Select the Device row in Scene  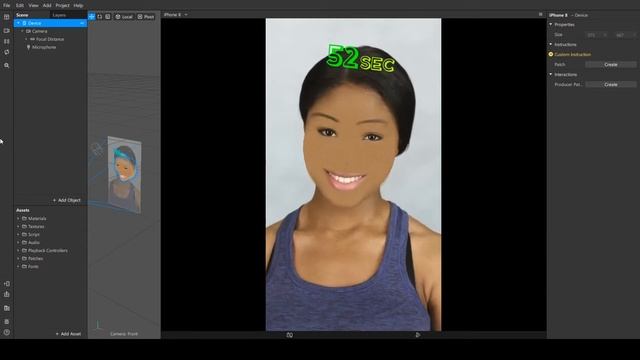(51, 23)
